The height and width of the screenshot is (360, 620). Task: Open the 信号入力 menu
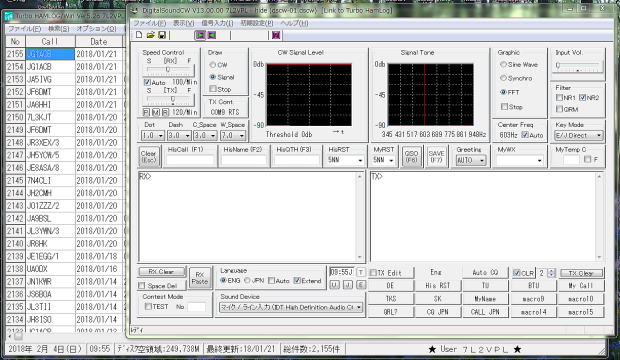pos(217,23)
